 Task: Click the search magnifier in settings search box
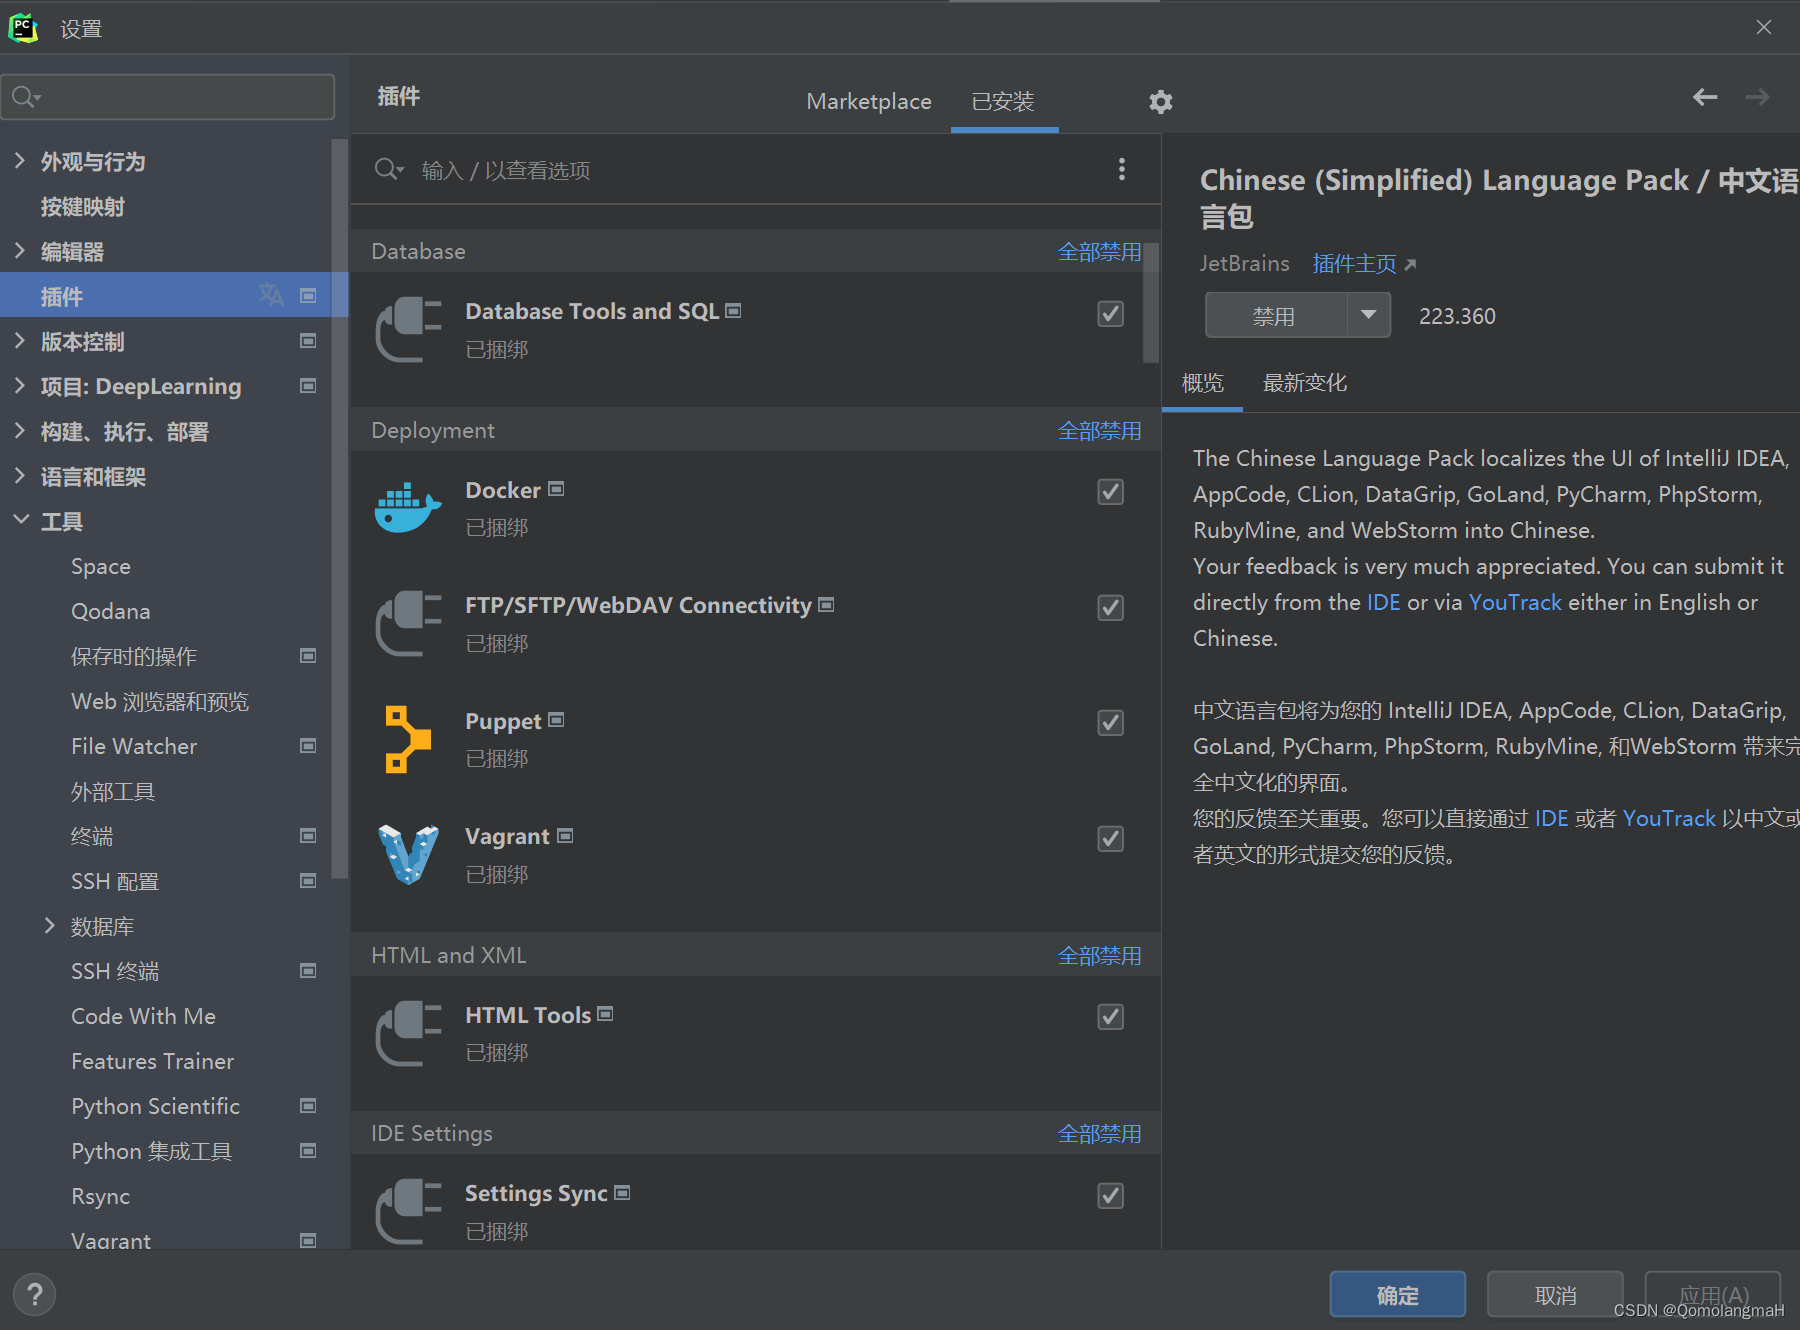click(24, 97)
